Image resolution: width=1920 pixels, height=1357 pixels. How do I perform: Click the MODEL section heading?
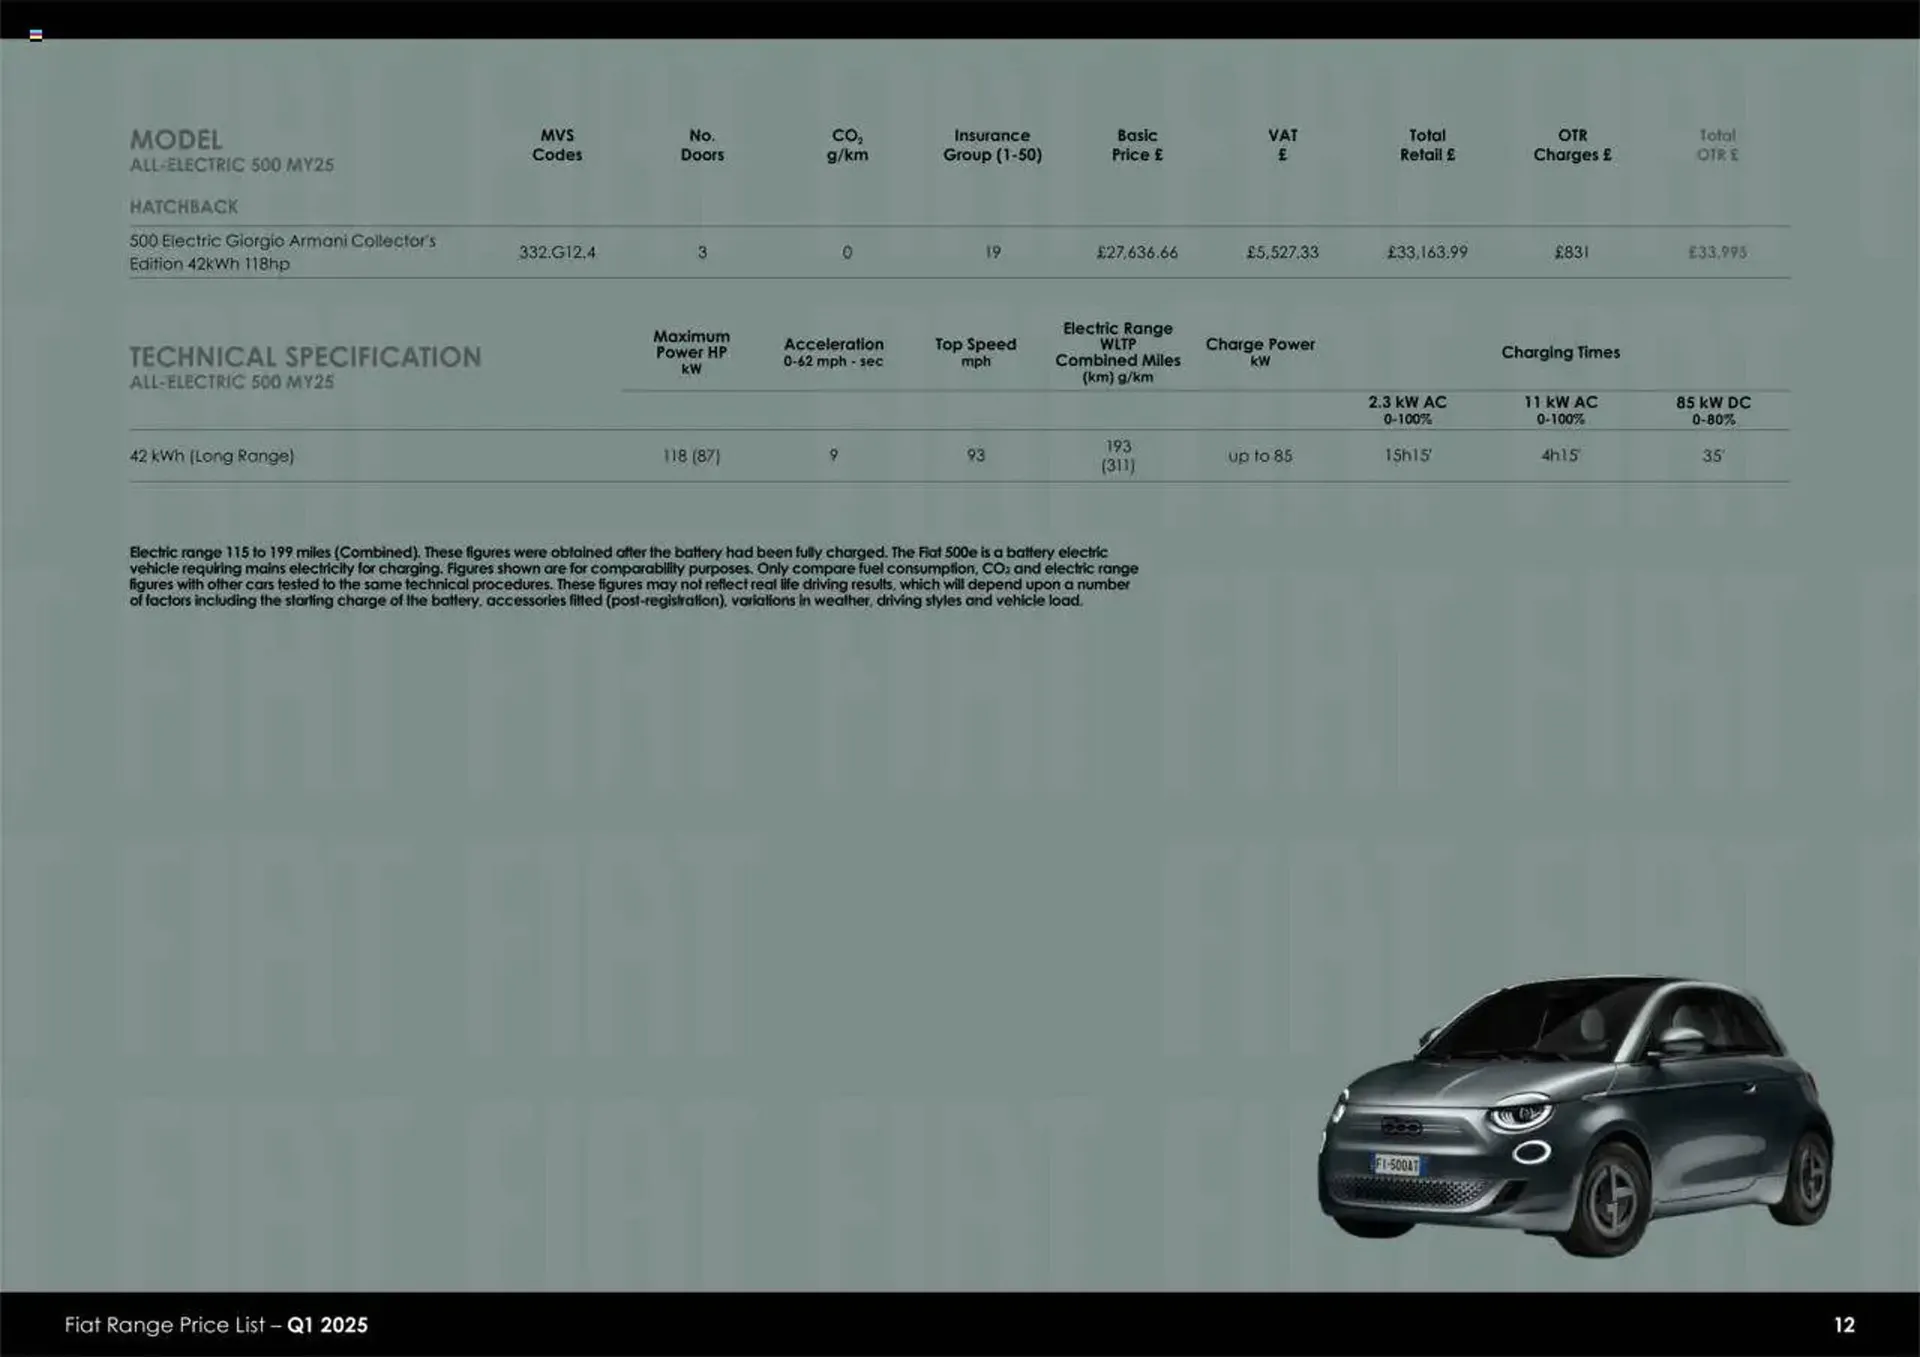176,140
